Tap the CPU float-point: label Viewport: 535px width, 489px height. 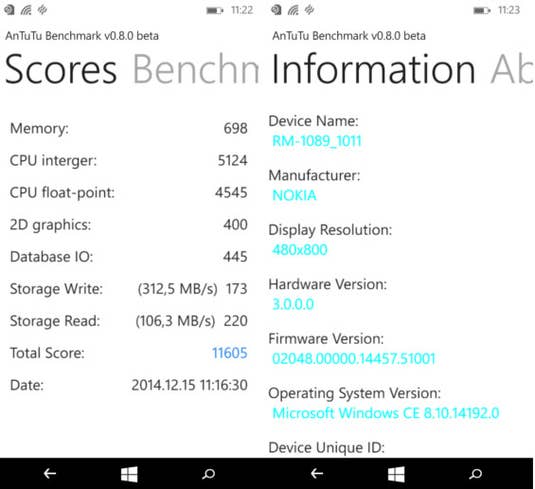pos(62,193)
